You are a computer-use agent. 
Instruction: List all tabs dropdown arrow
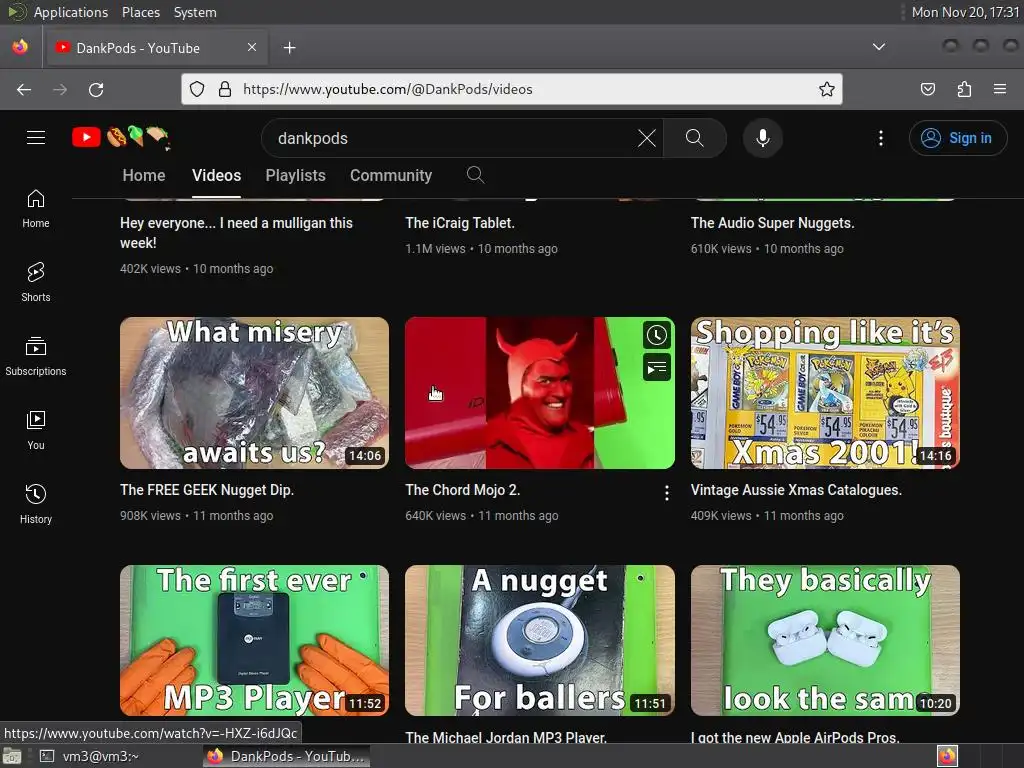pos(879,47)
